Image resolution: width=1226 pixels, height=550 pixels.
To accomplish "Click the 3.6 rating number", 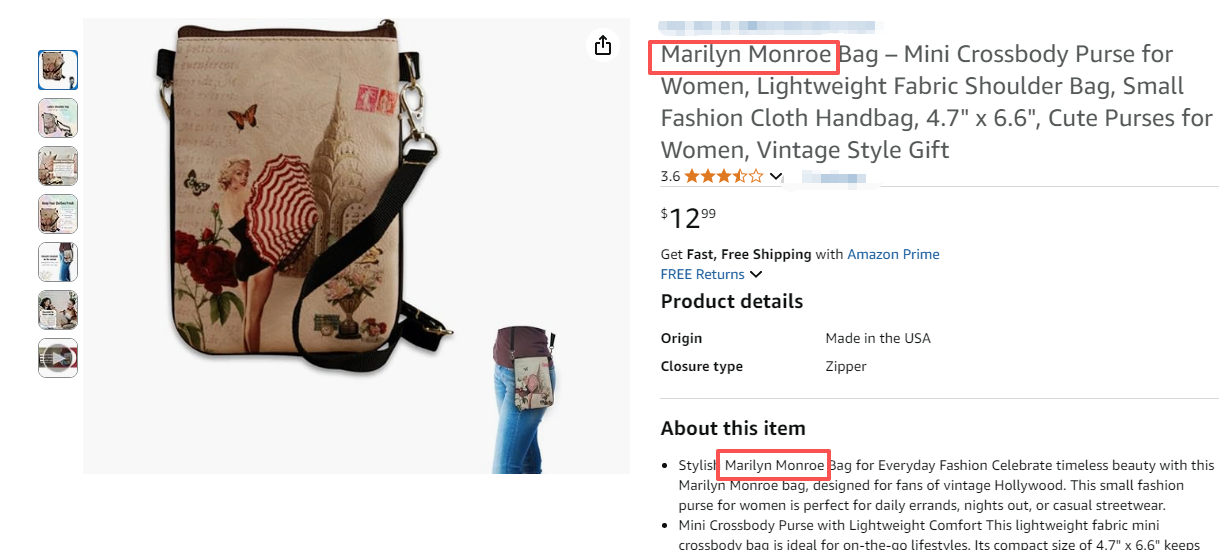I will 670,177.
